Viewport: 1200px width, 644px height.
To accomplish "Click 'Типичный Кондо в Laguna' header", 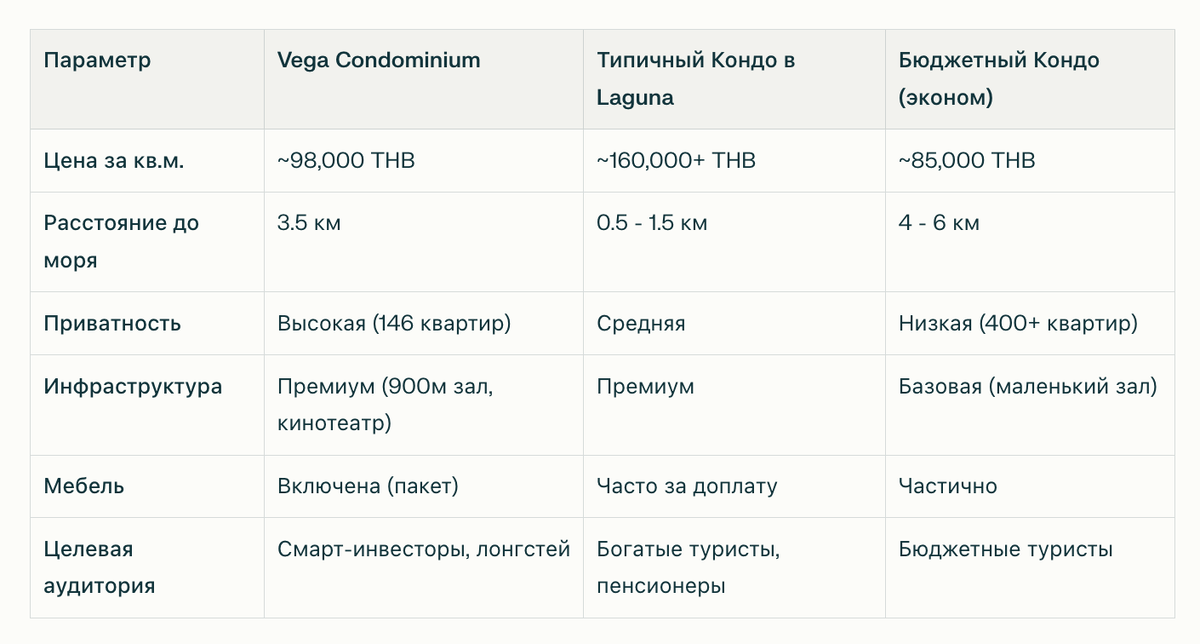I will coord(696,79).
